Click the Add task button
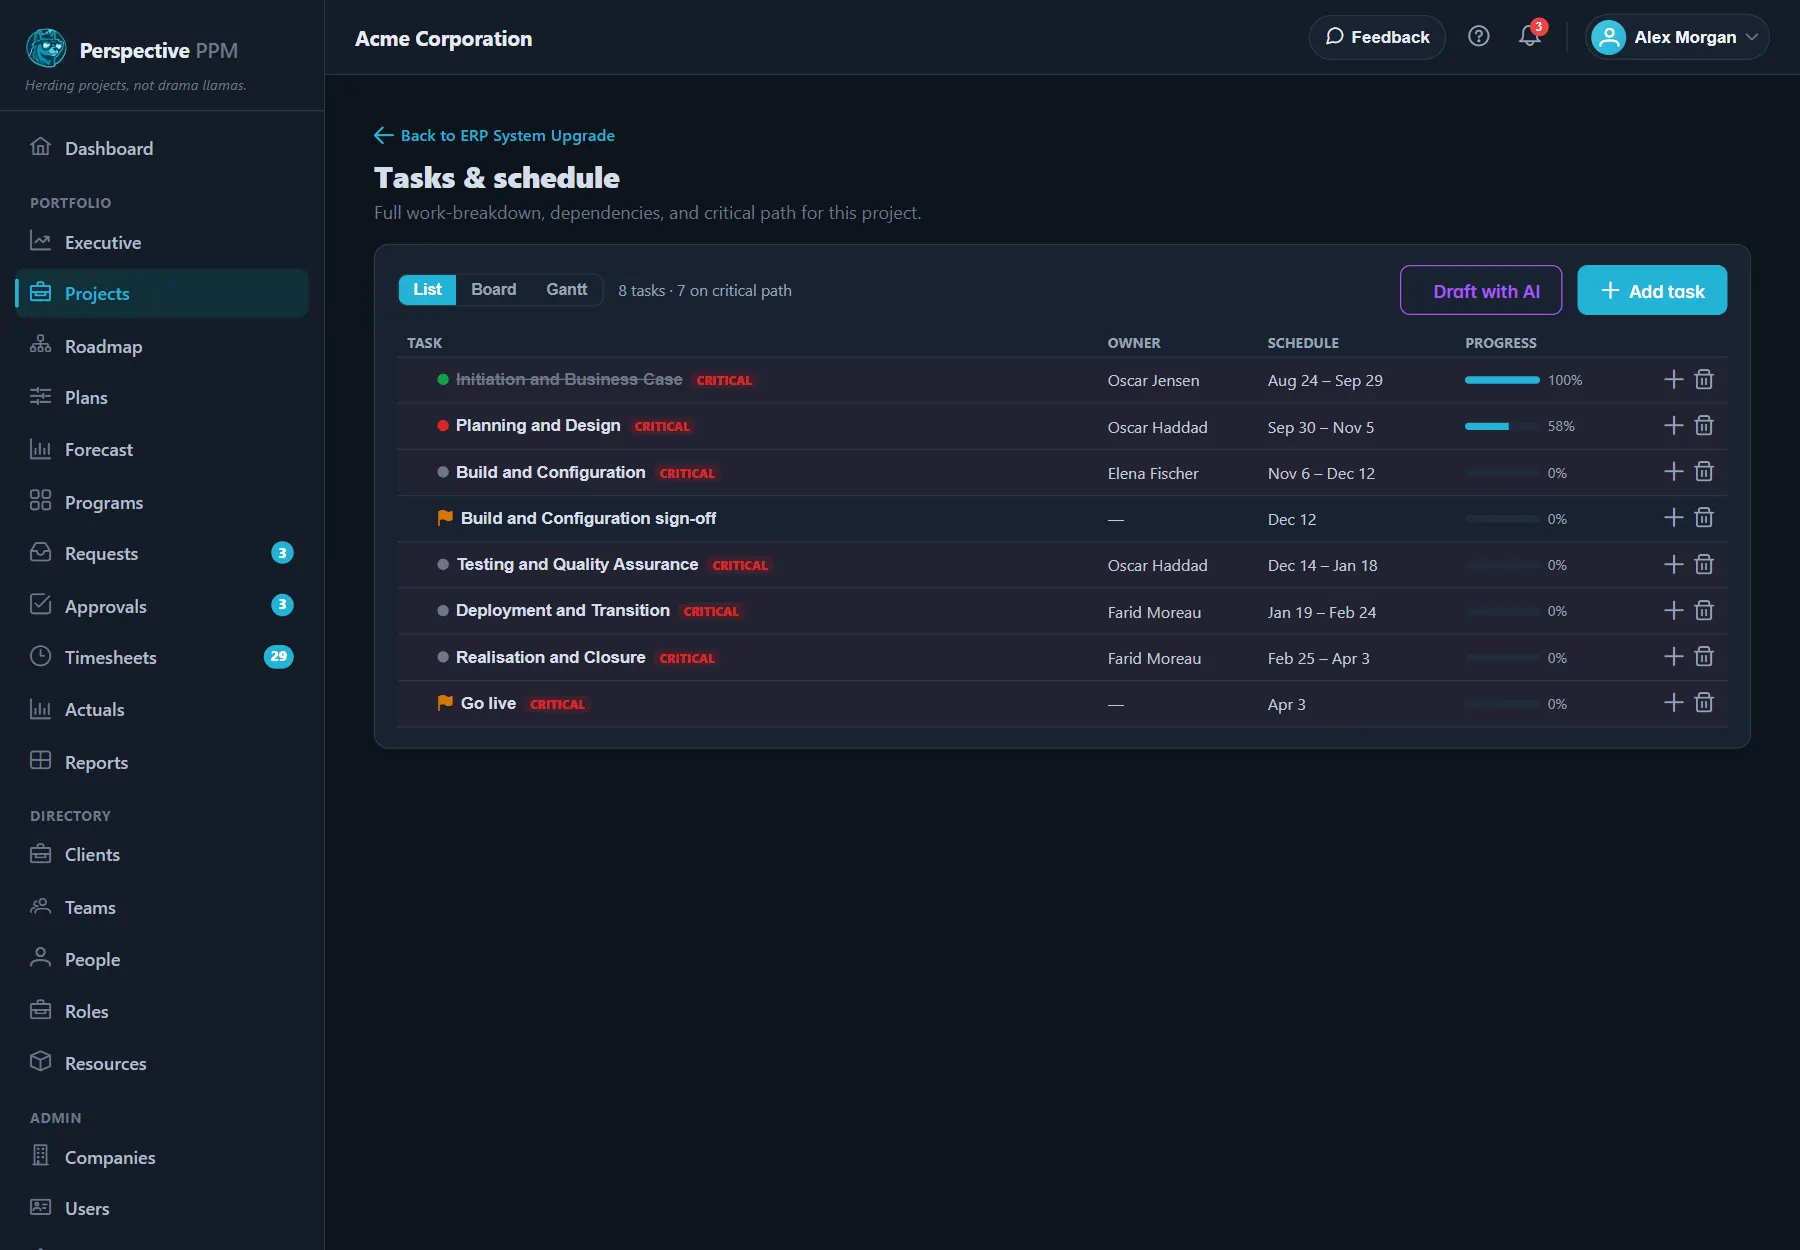This screenshot has width=1800, height=1250. [1652, 290]
